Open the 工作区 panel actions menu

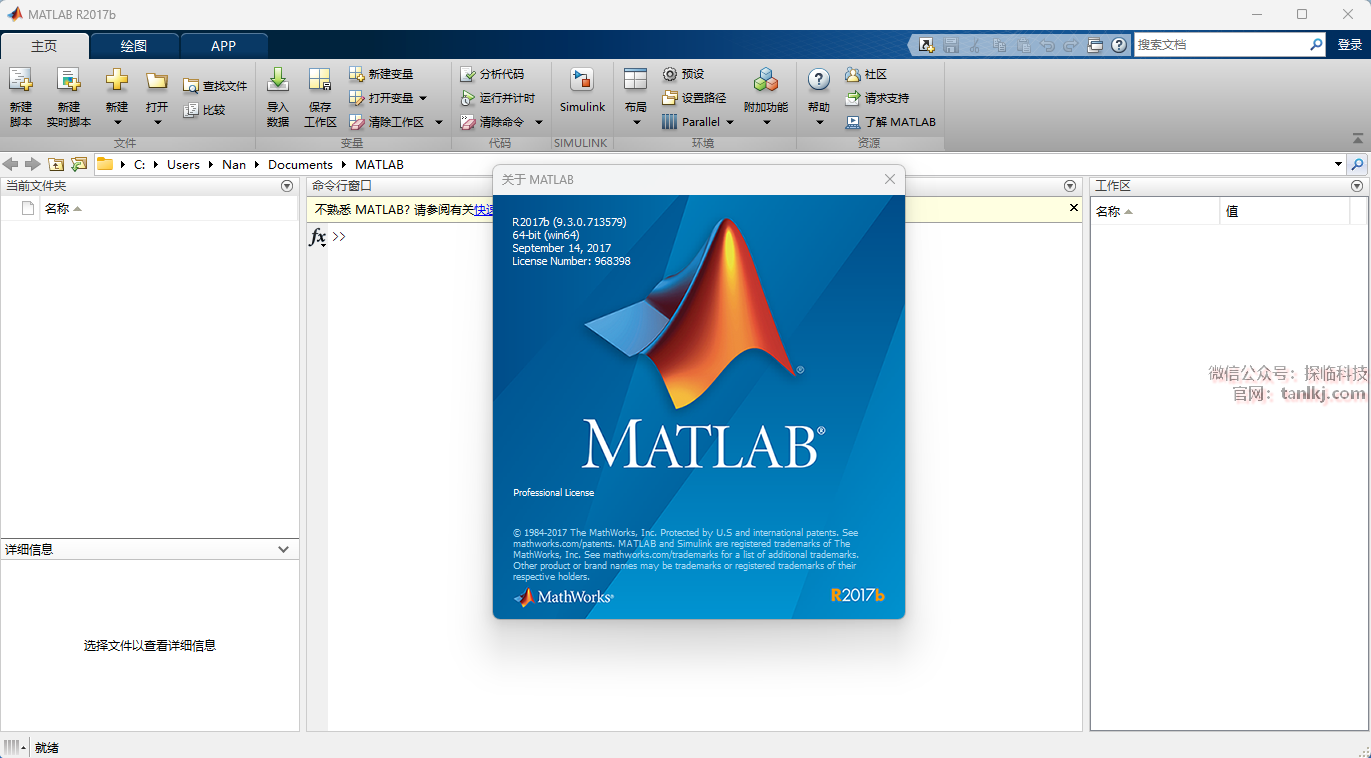[x=1357, y=186]
